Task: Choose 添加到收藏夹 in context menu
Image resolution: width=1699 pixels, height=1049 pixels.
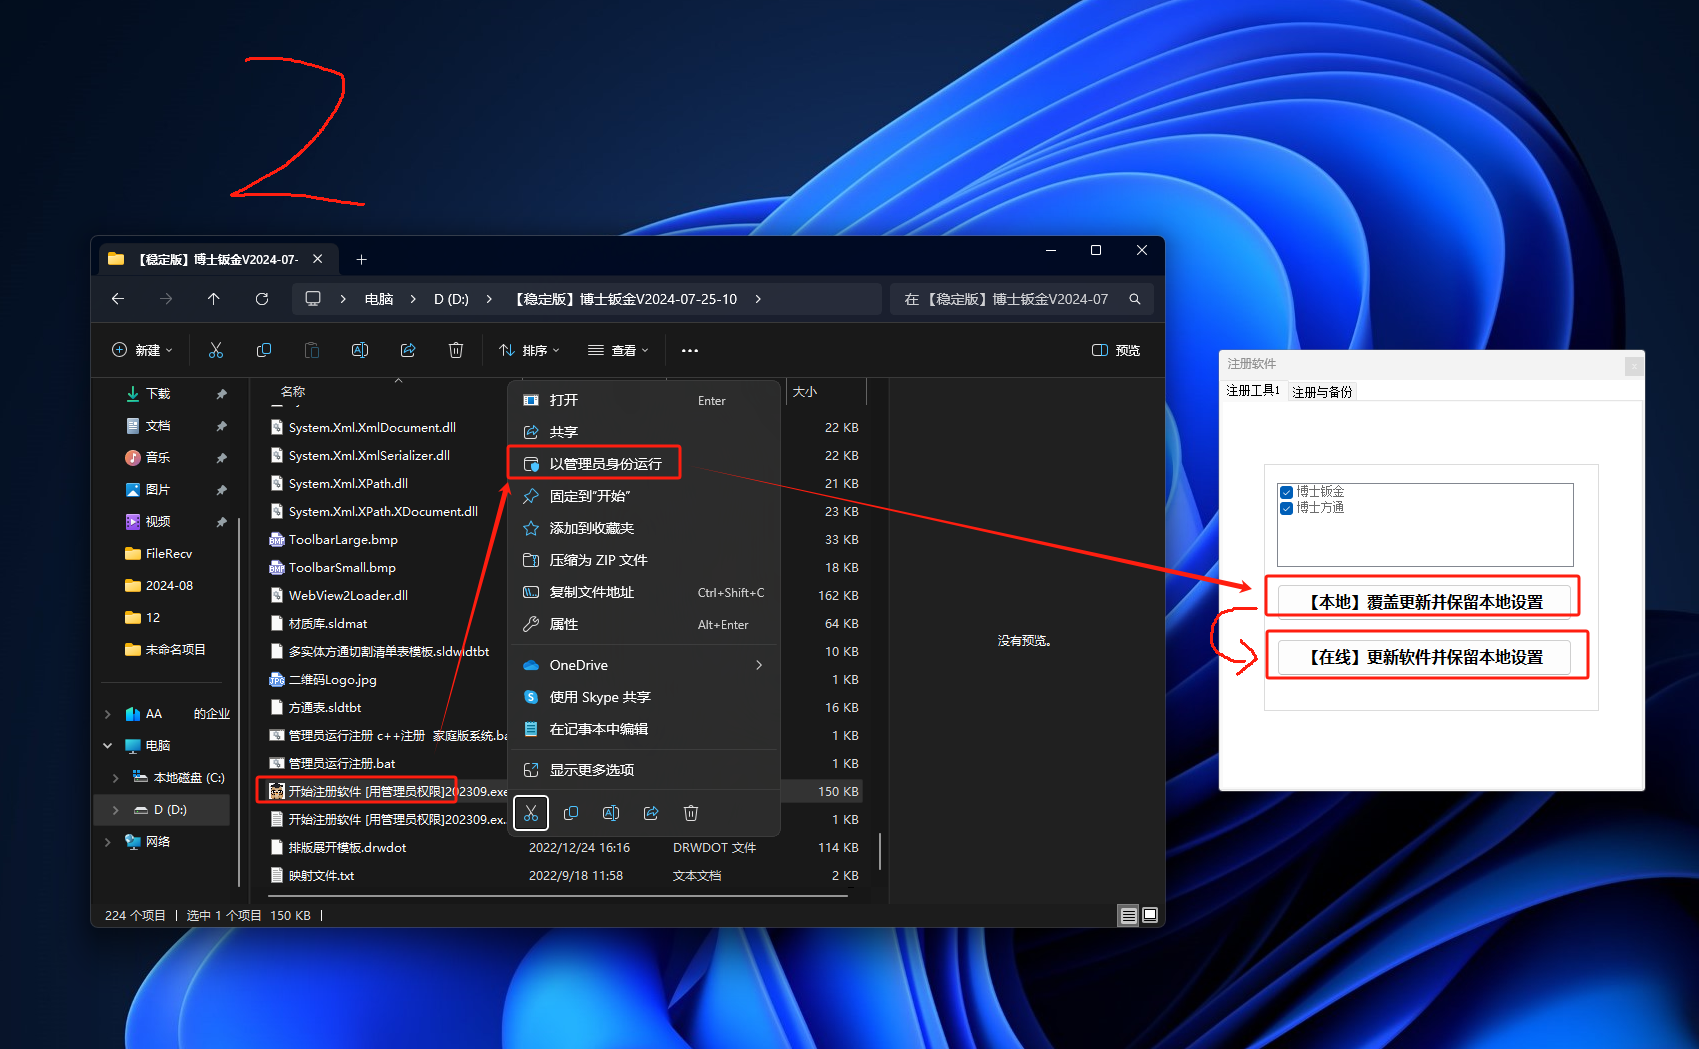Action: (x=643, y=528)
